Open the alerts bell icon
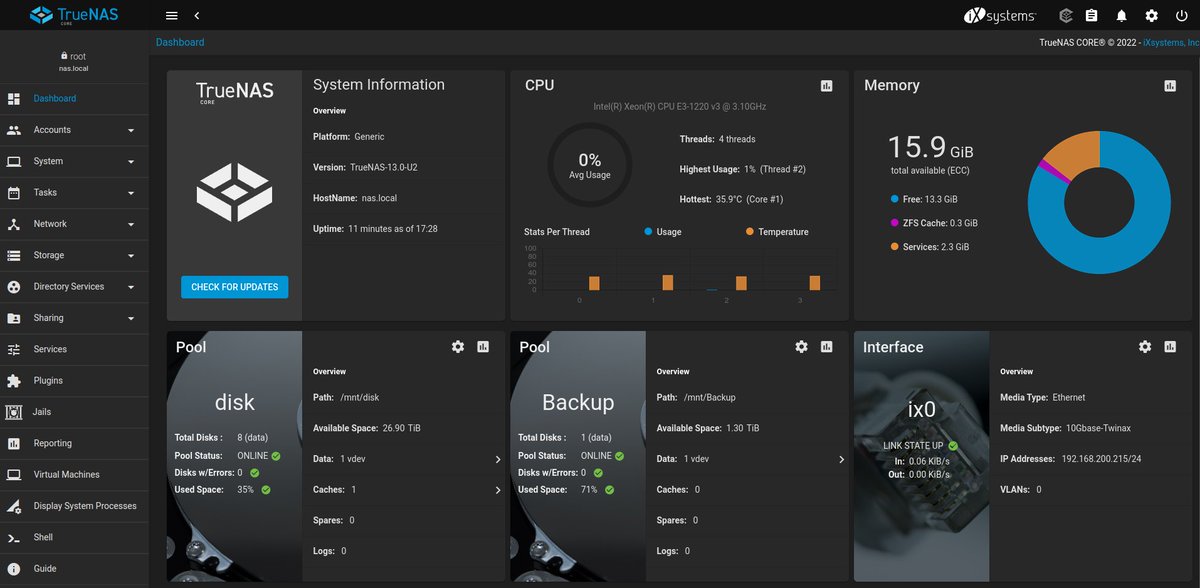This screenshot has width=1200, height=588. (1122, 16)
